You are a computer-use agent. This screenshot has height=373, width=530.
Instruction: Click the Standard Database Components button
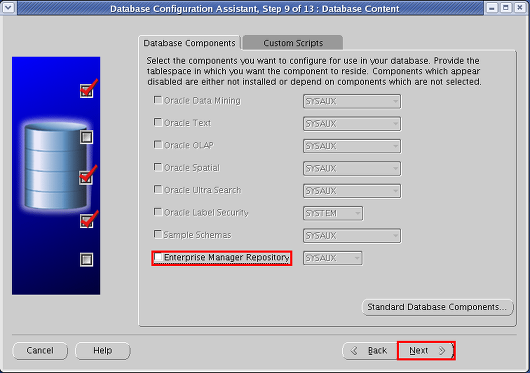coord(437,307)
